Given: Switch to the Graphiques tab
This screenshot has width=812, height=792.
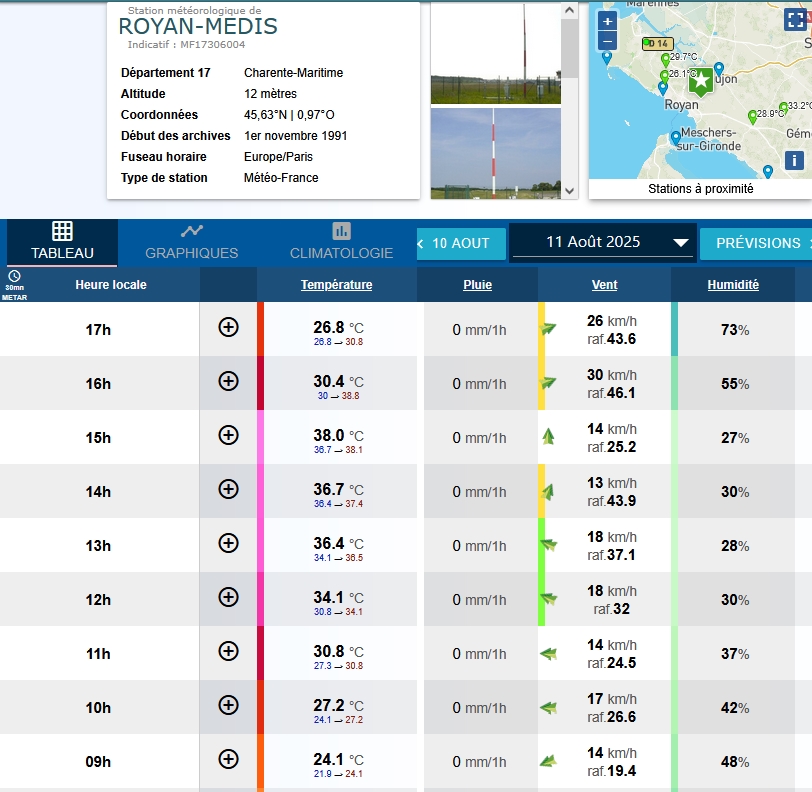Looking at the screenshot, I should tap(191, 242).
